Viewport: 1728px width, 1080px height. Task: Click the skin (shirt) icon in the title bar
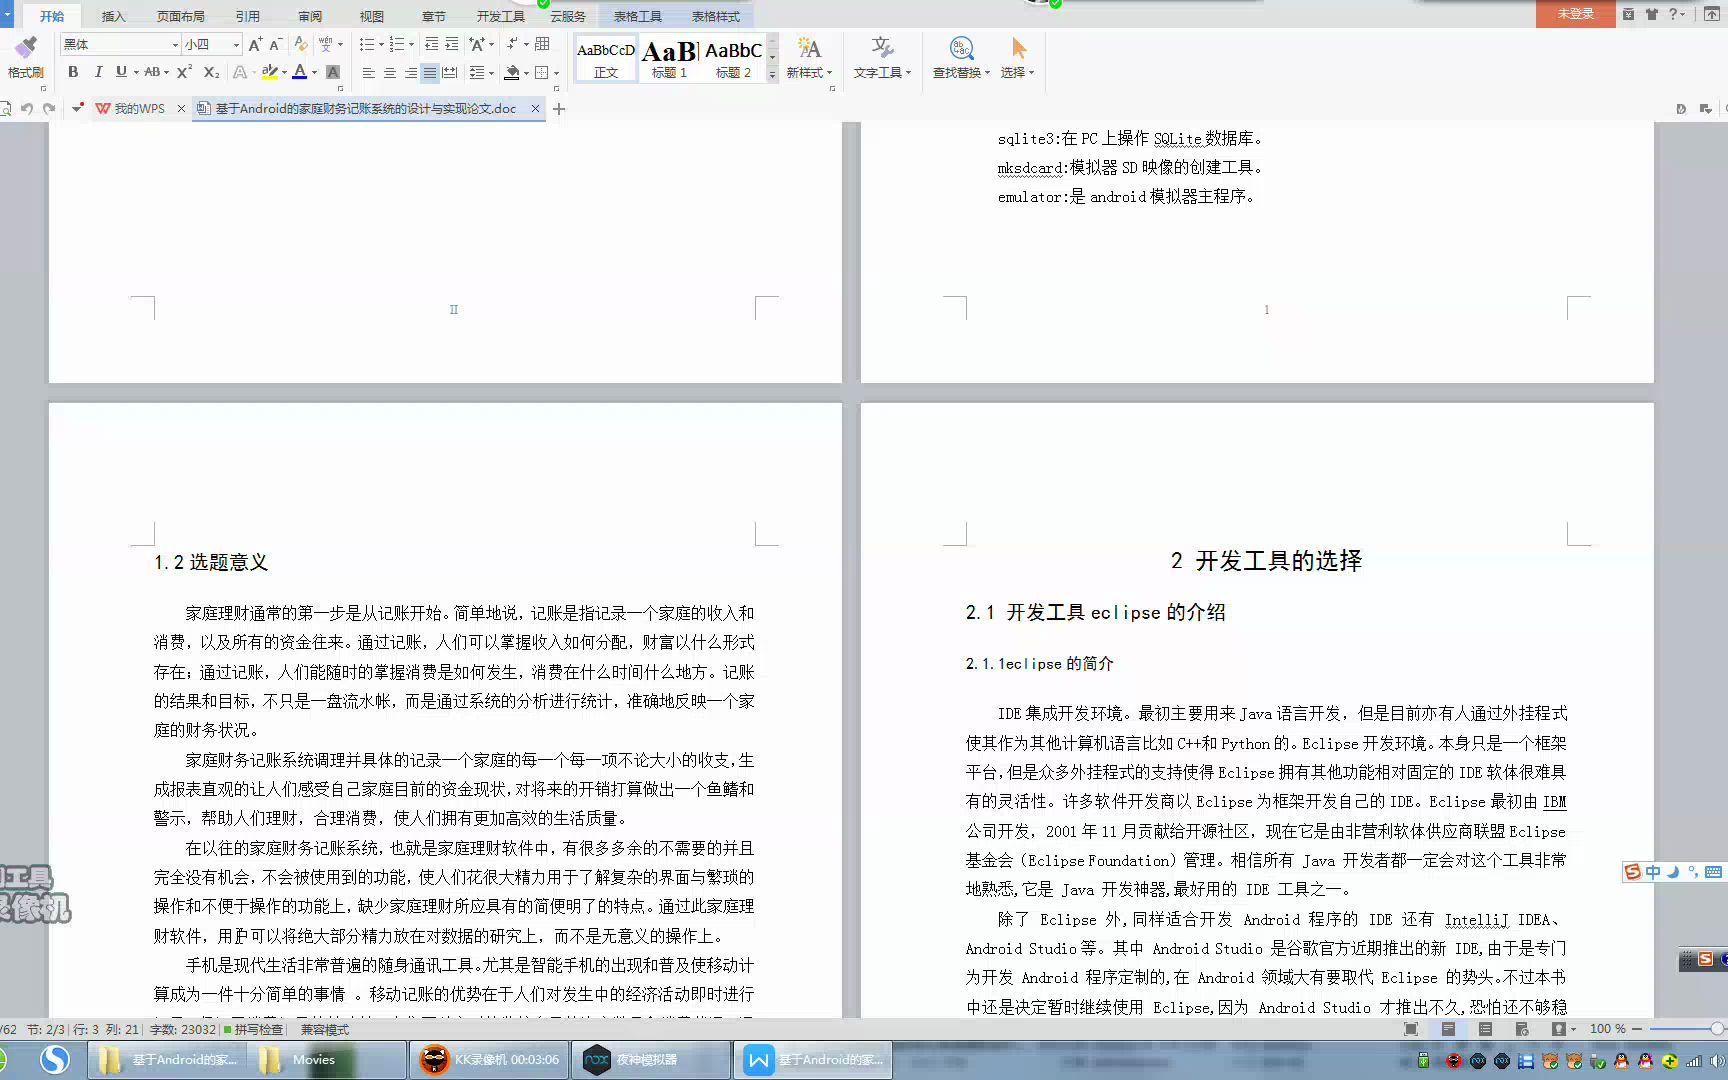pyautogui.click(x=1651, y=14)
